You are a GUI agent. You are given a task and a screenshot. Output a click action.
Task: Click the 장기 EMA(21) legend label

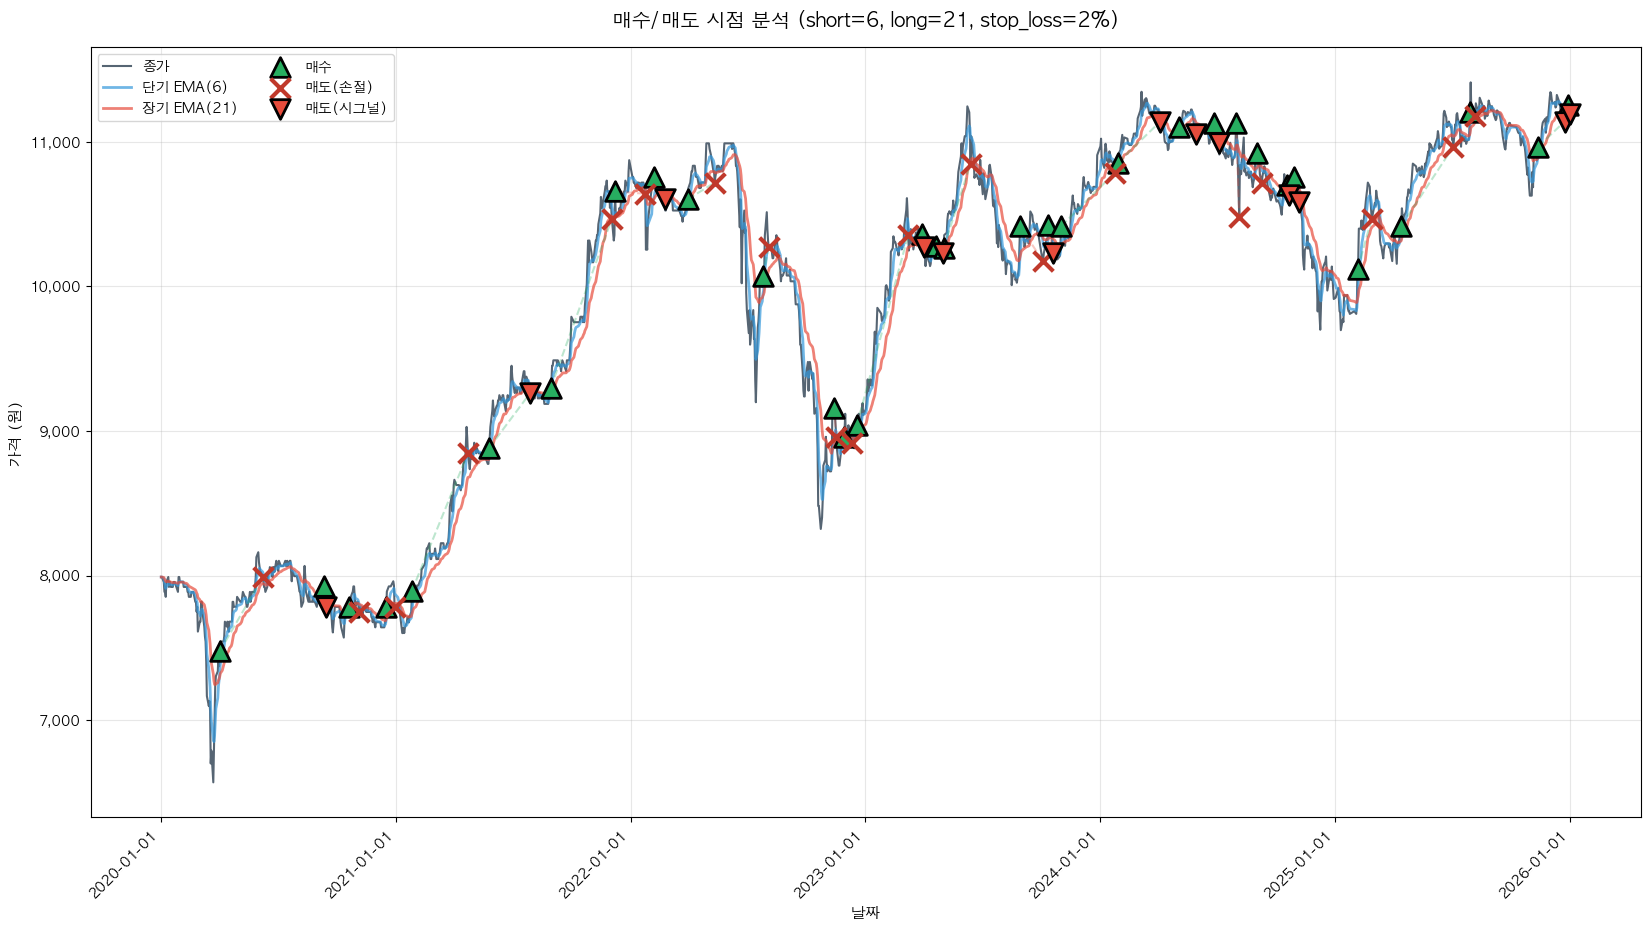point(189,109)
